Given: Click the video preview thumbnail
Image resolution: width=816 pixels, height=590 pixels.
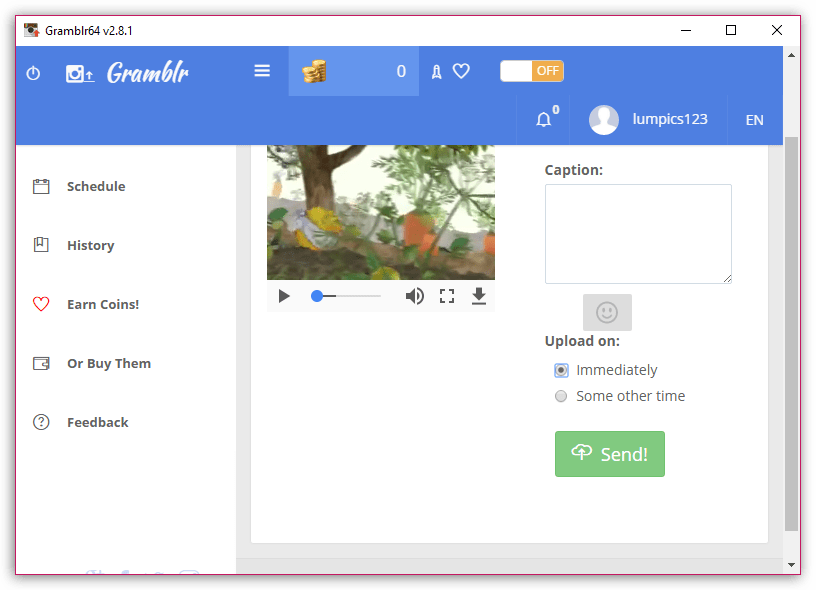Looking at the screenshot, I should 381,212.
